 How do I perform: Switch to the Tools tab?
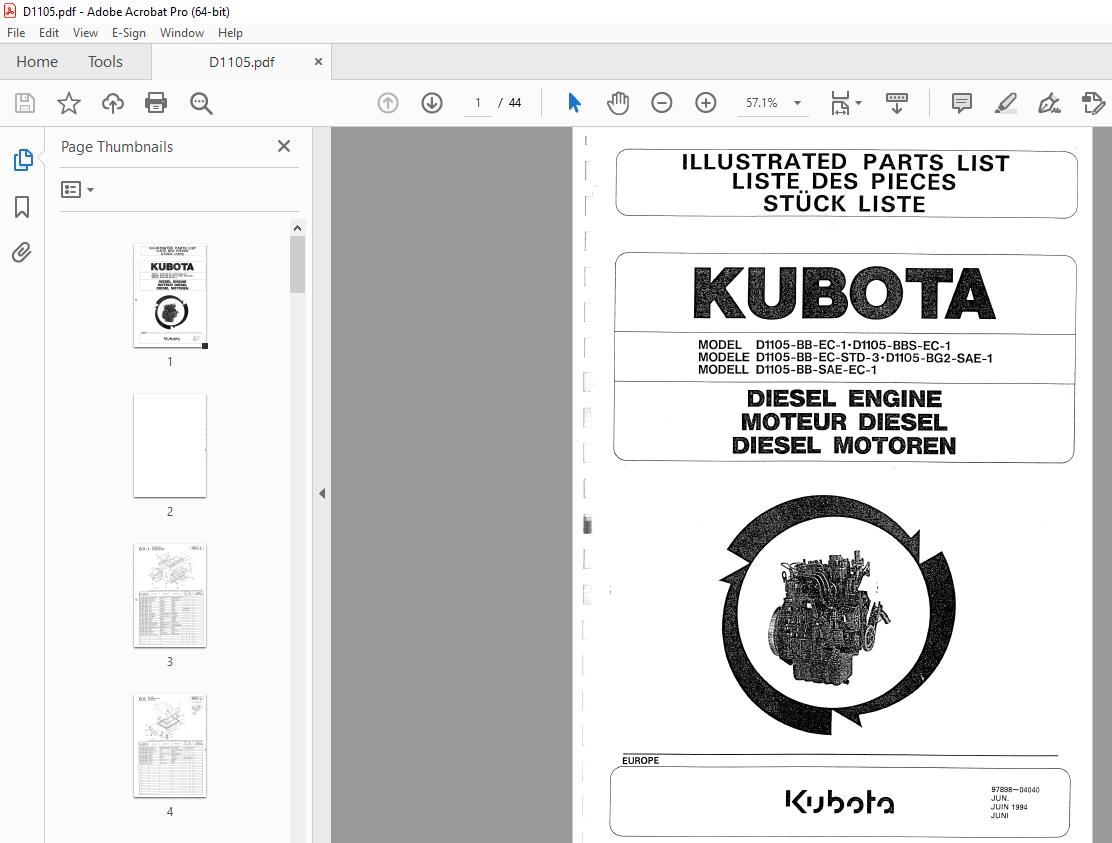click(105, 62)
